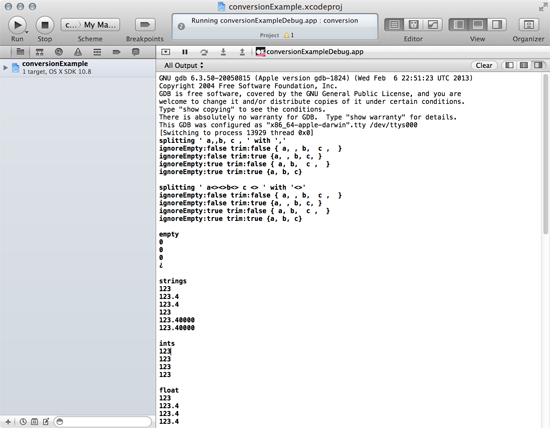The width and height of the screenshot is (550, 428).
Task: Stop the running app
Action: click(x=45, y=25)
